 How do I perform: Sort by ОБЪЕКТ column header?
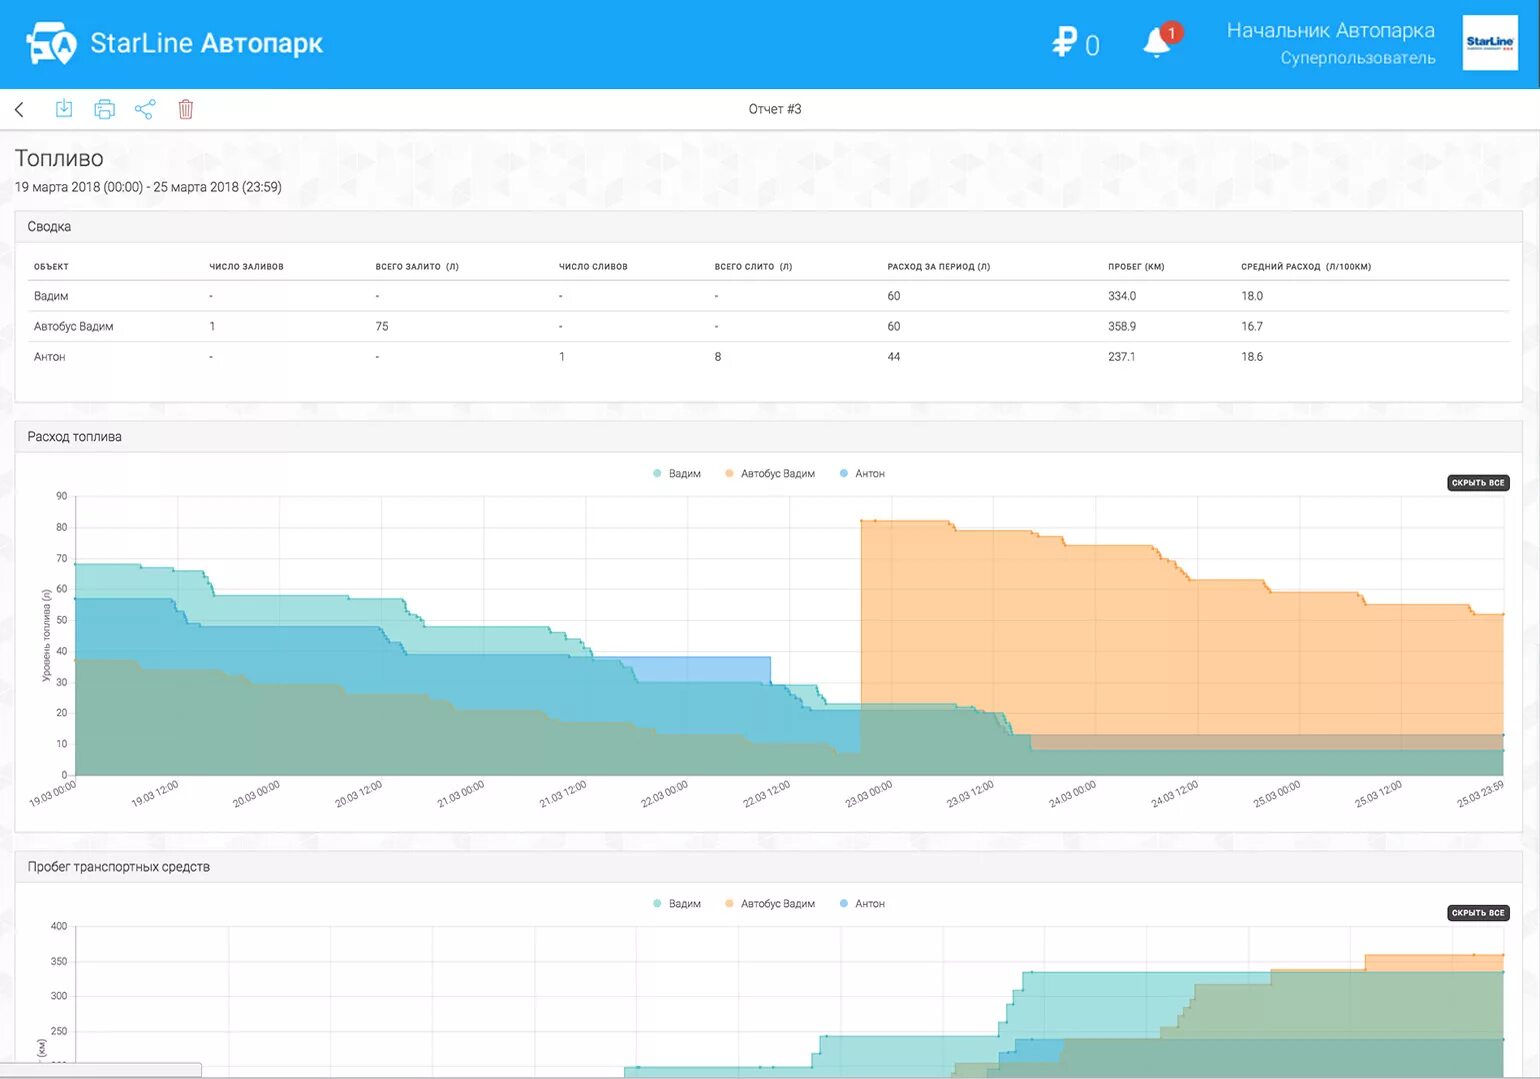point(51,267)
